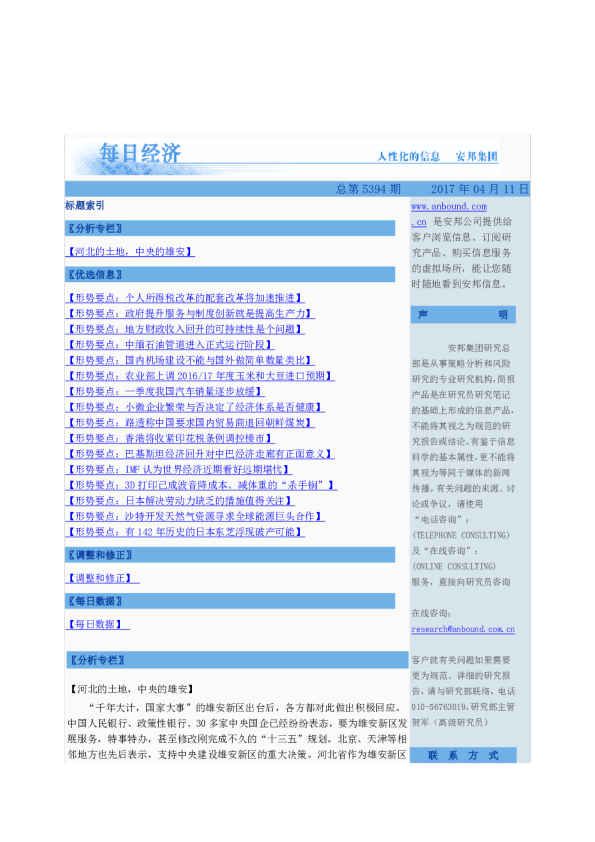
Task: Open link 个人所得税改革的配套改革将加速推进
Action: tap(185, 297)
